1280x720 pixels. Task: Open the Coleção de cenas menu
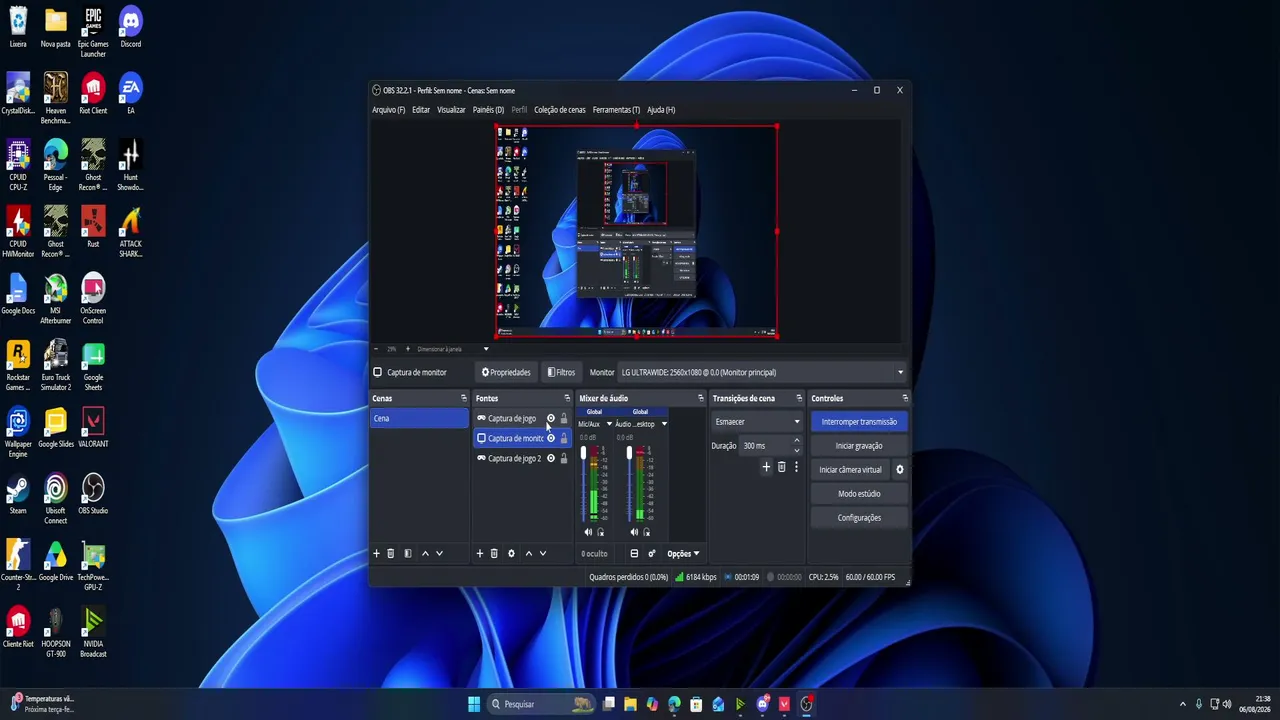click(560, 110)
